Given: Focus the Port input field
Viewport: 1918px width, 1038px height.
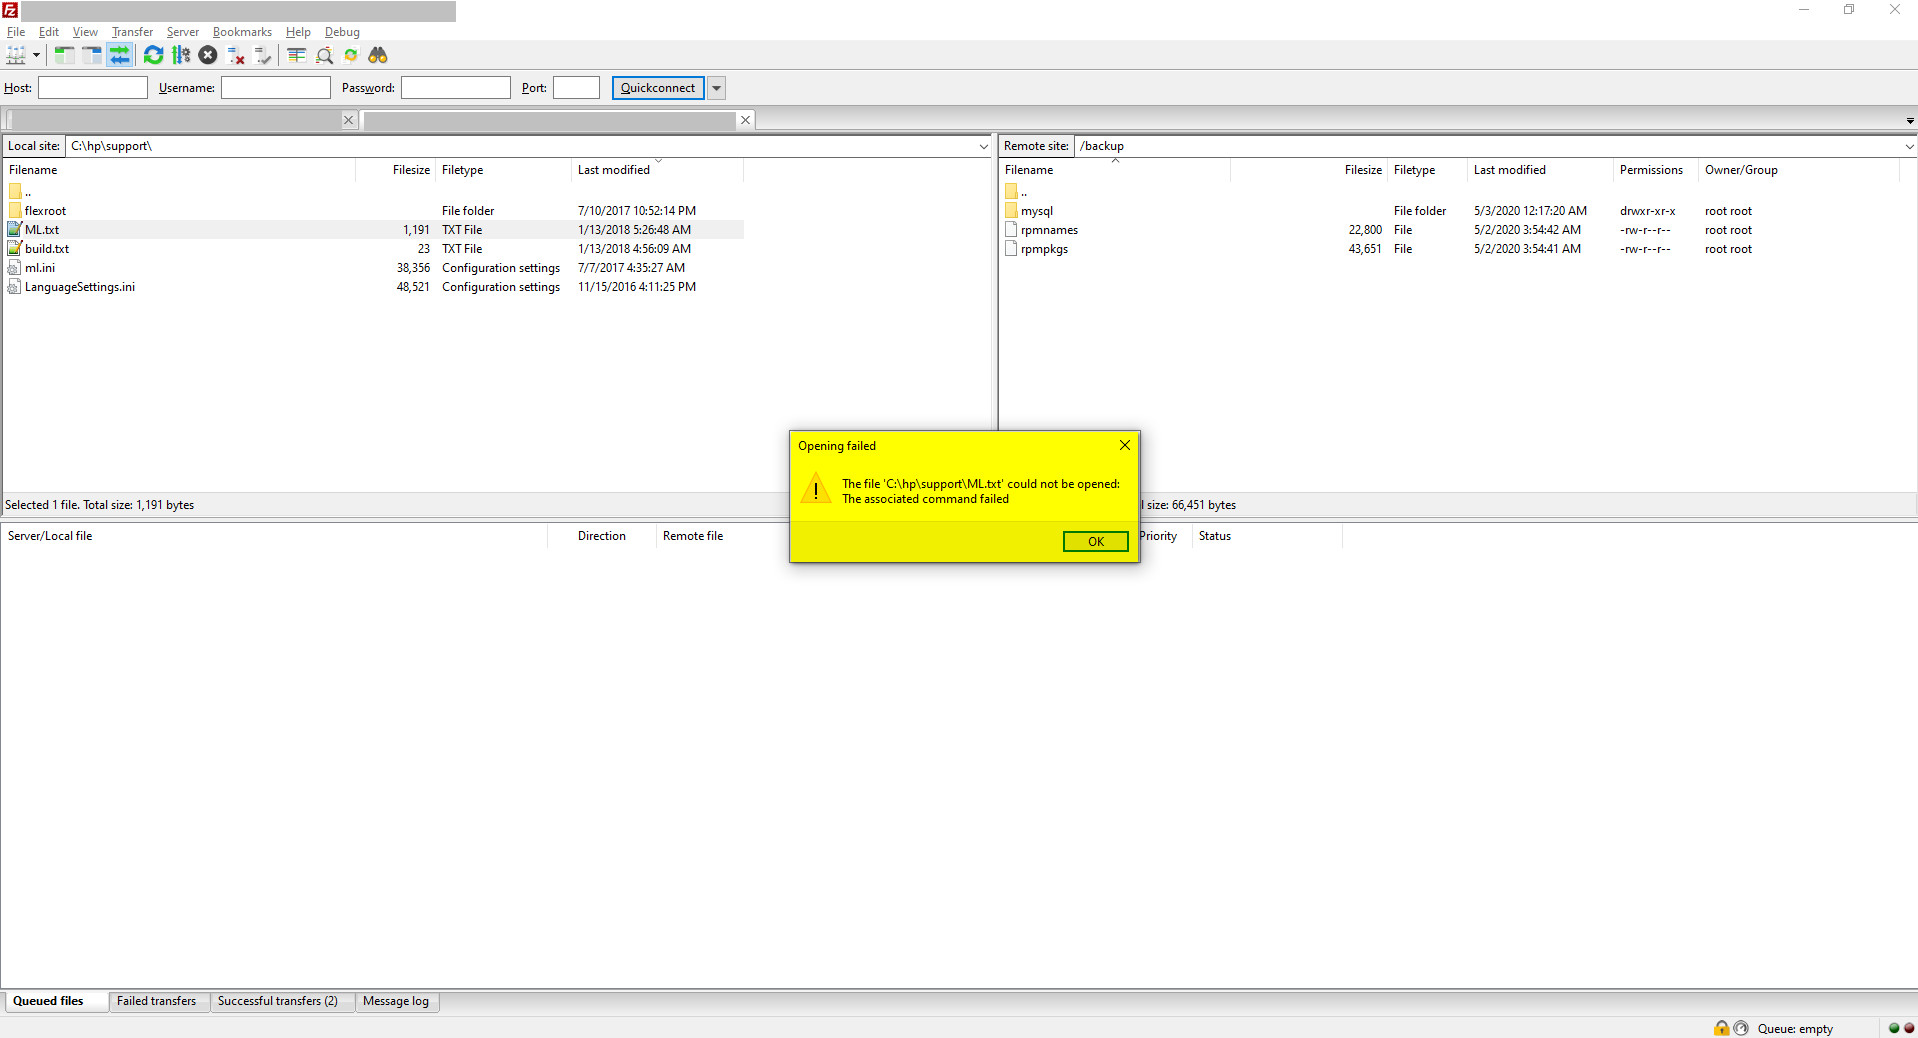Looking at the screenshot, I should coord(577,88).
